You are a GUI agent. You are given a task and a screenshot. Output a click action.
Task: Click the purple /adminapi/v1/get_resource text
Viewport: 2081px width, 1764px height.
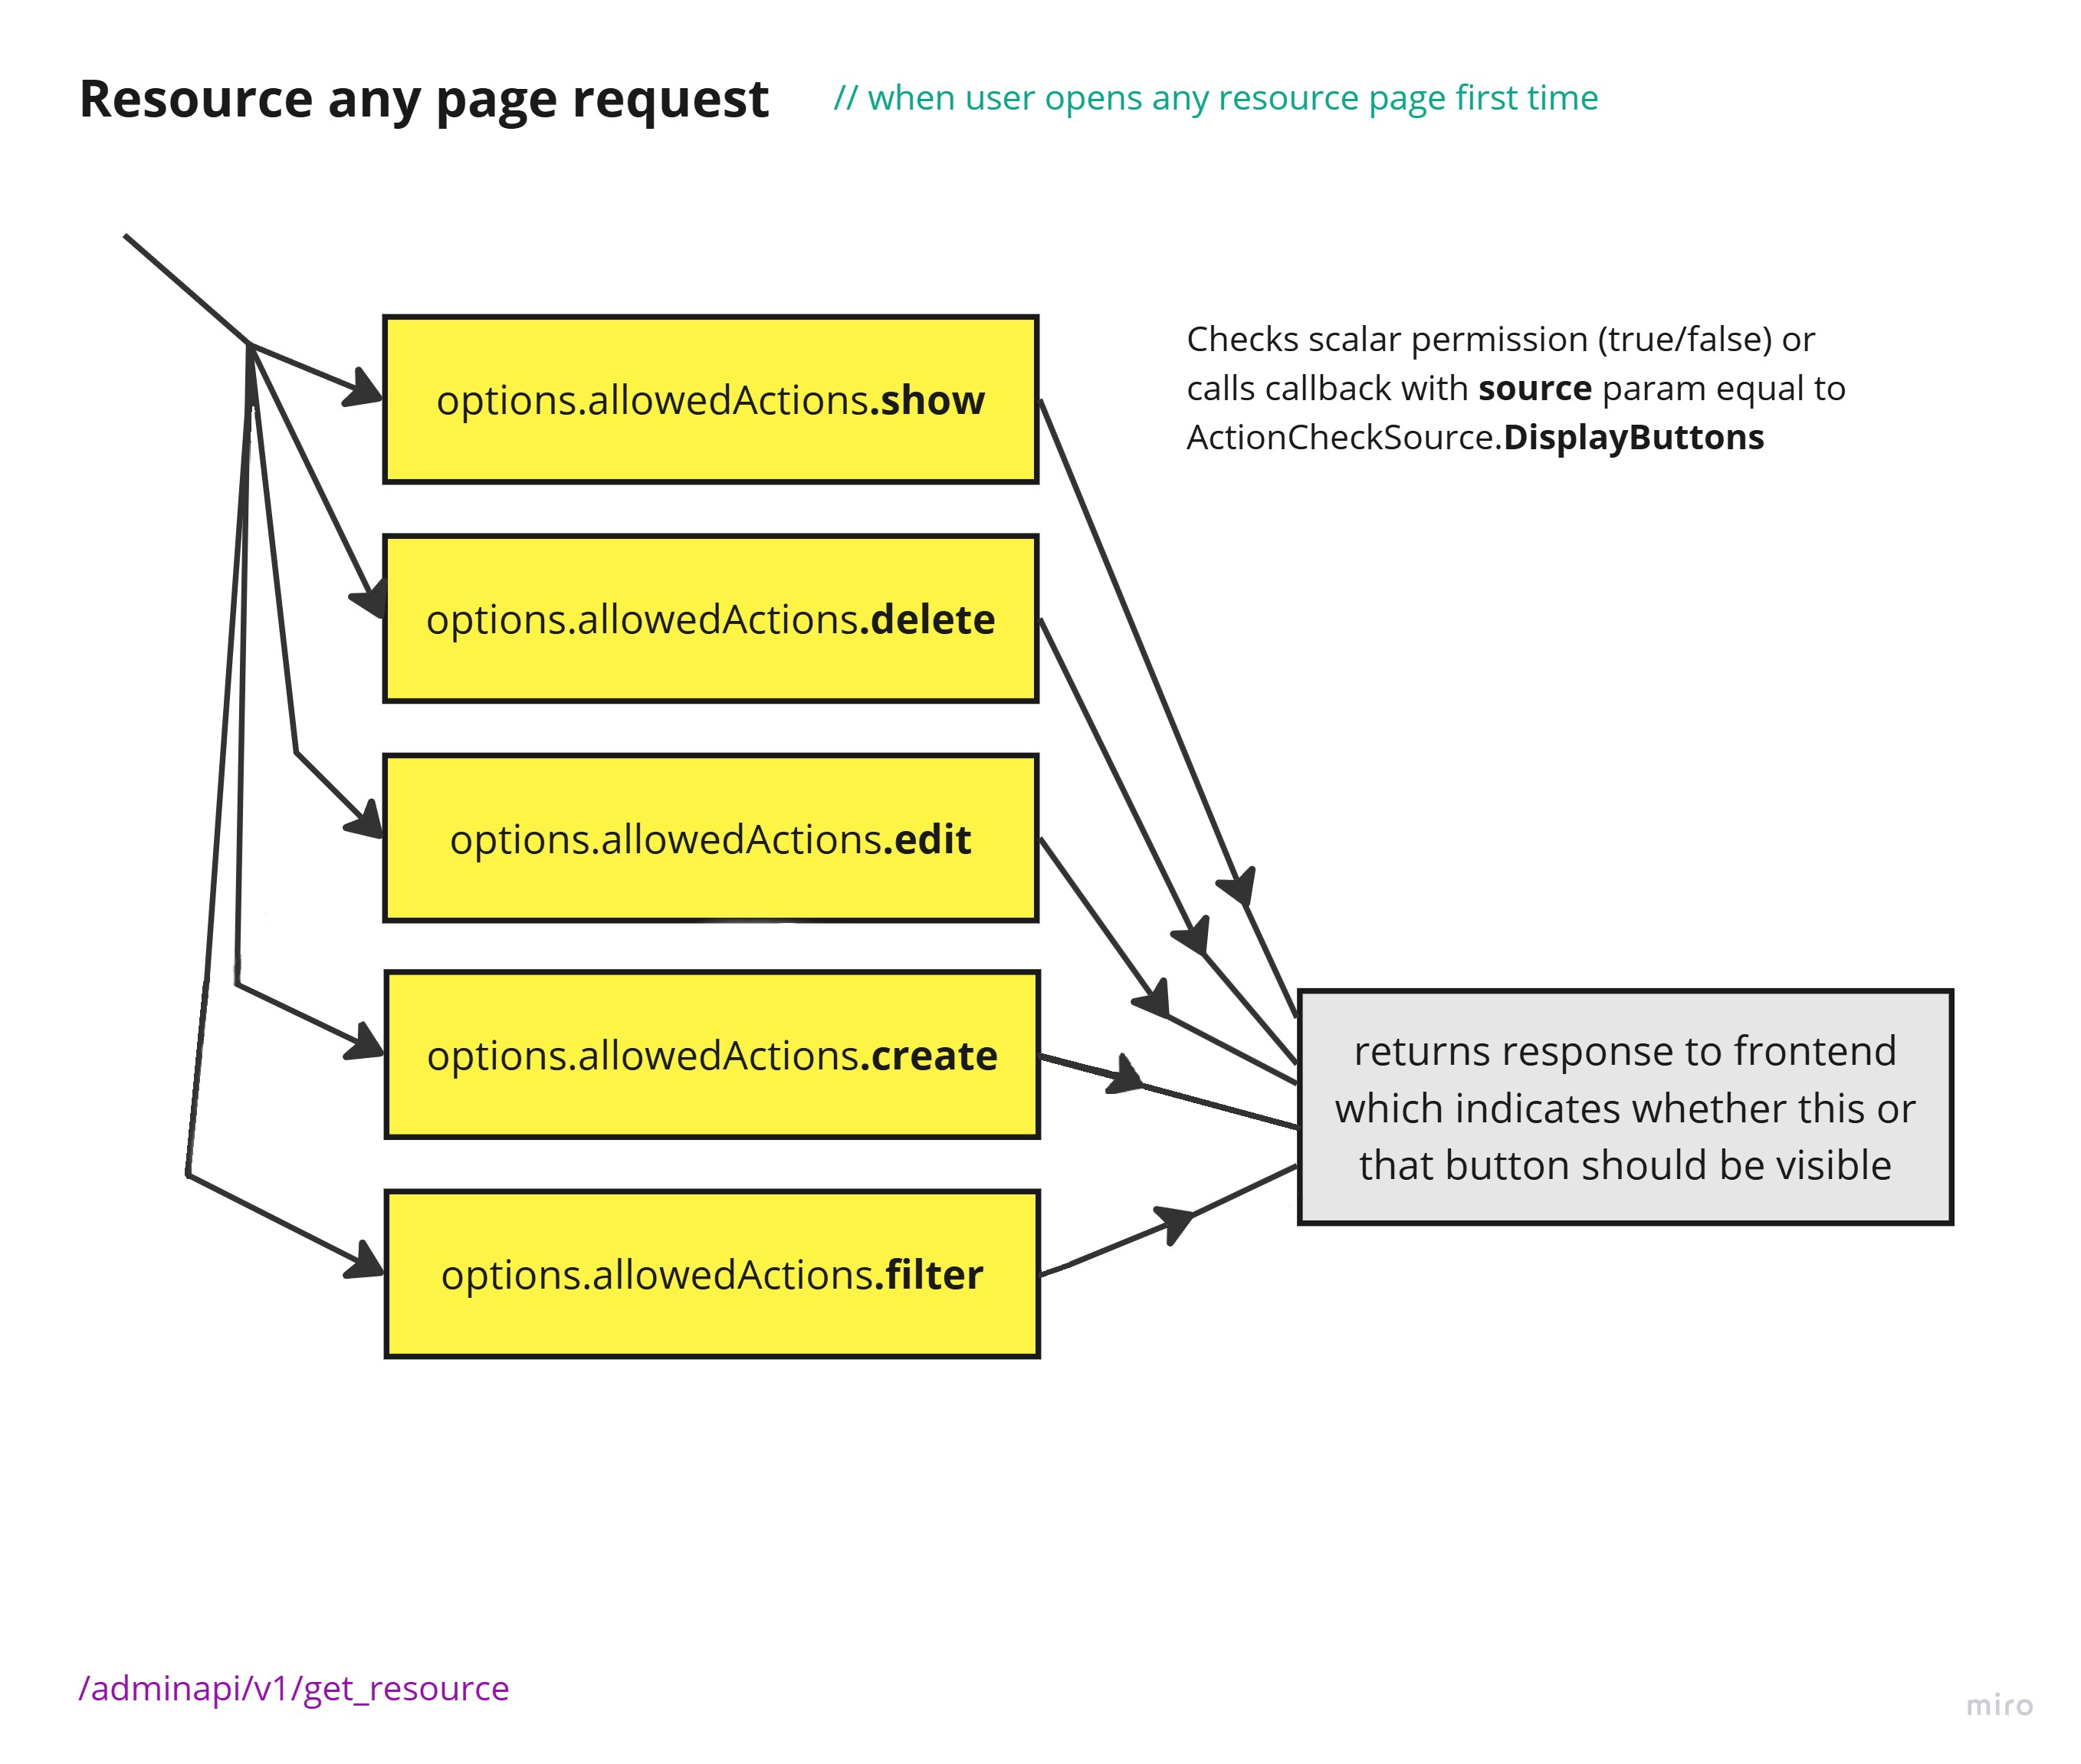click(294, 1687)
